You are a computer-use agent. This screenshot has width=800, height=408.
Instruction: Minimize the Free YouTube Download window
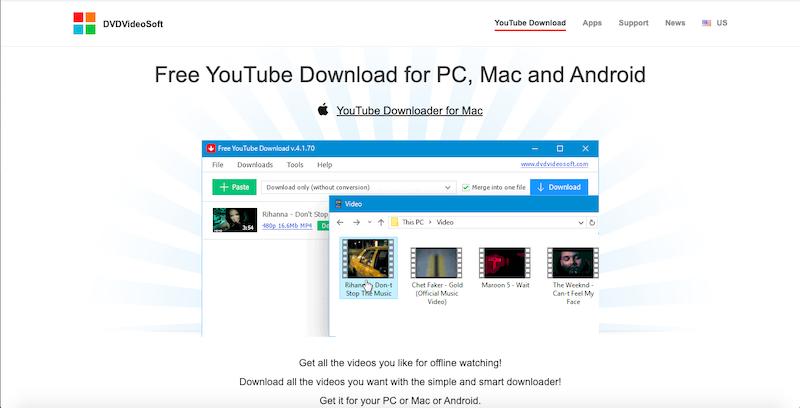click(535, 148)
